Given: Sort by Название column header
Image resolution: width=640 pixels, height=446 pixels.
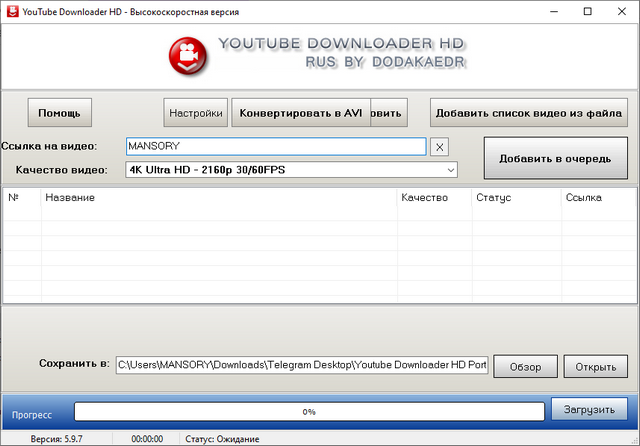Looking at the screenshot, I should pos(219,197).
